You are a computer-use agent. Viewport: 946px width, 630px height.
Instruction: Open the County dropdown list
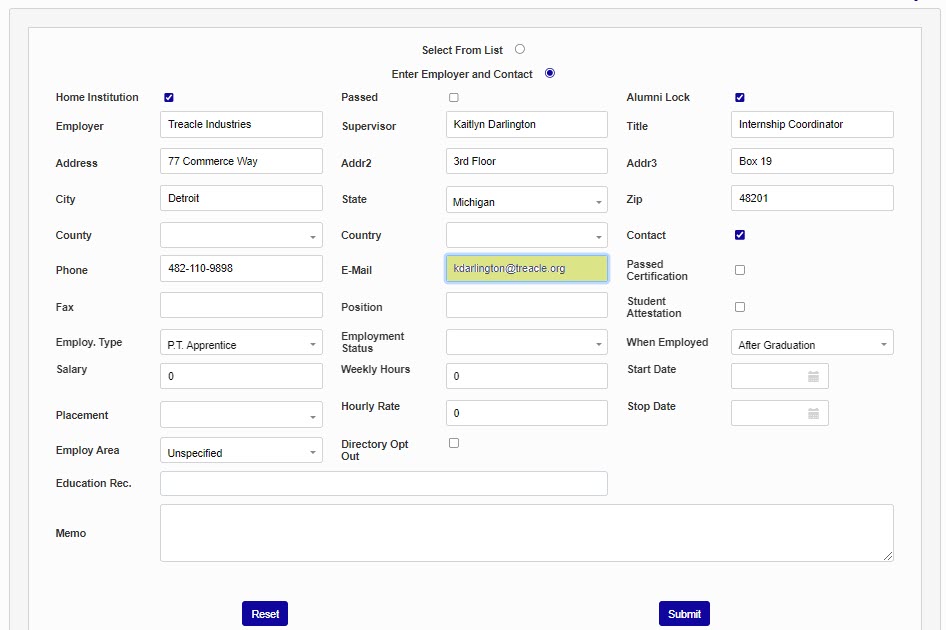(x=241, y=236)
